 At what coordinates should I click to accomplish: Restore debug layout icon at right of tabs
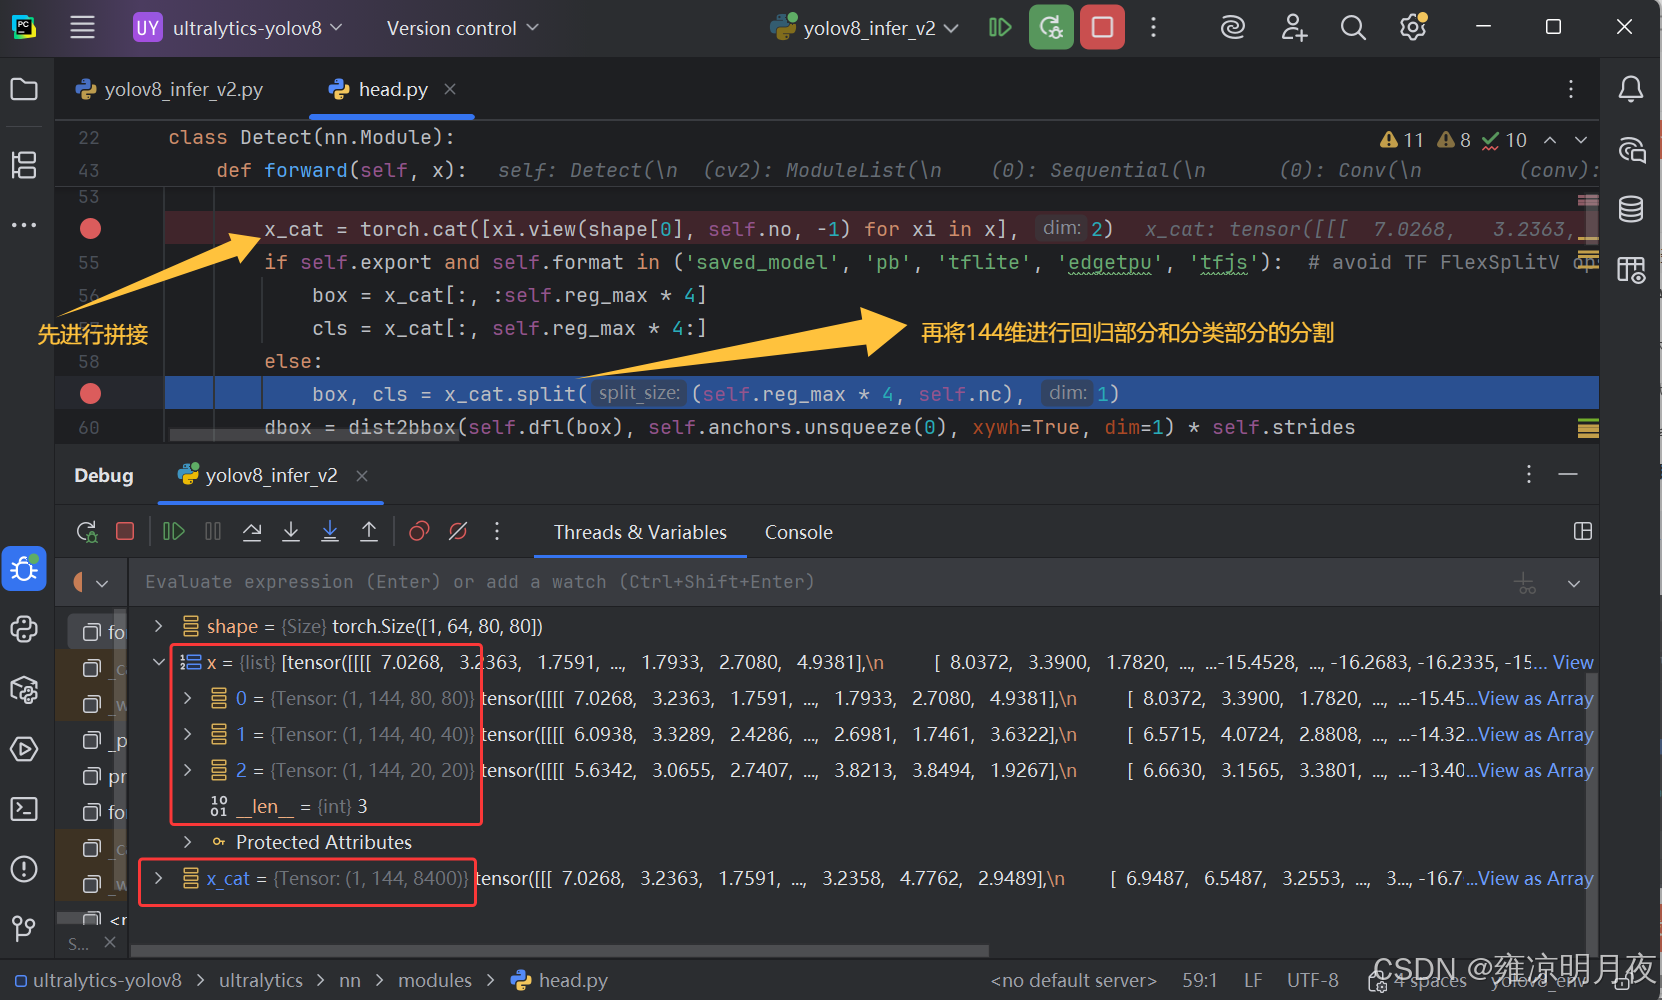(1582, 531)
